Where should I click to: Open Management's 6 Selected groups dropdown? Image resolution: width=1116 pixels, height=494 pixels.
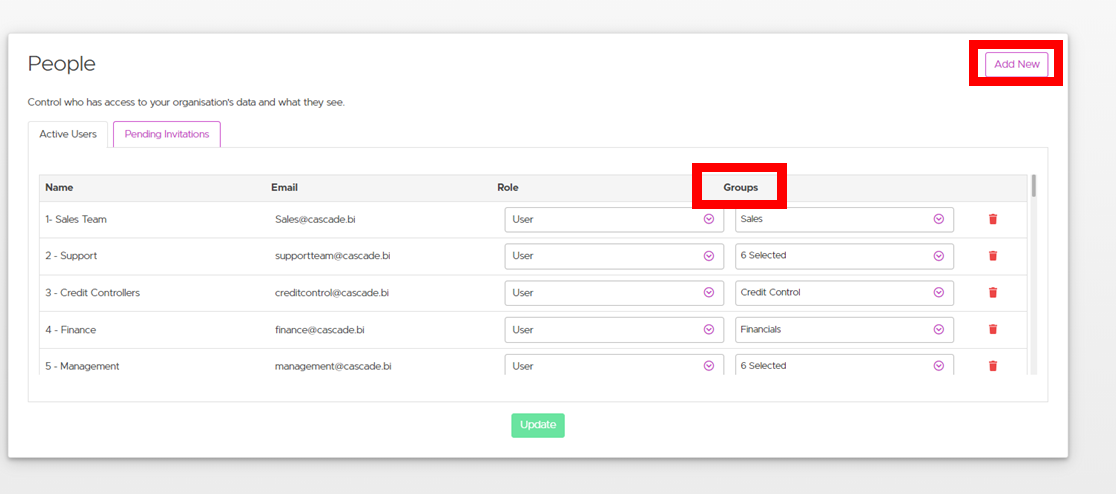coord(843,365)
